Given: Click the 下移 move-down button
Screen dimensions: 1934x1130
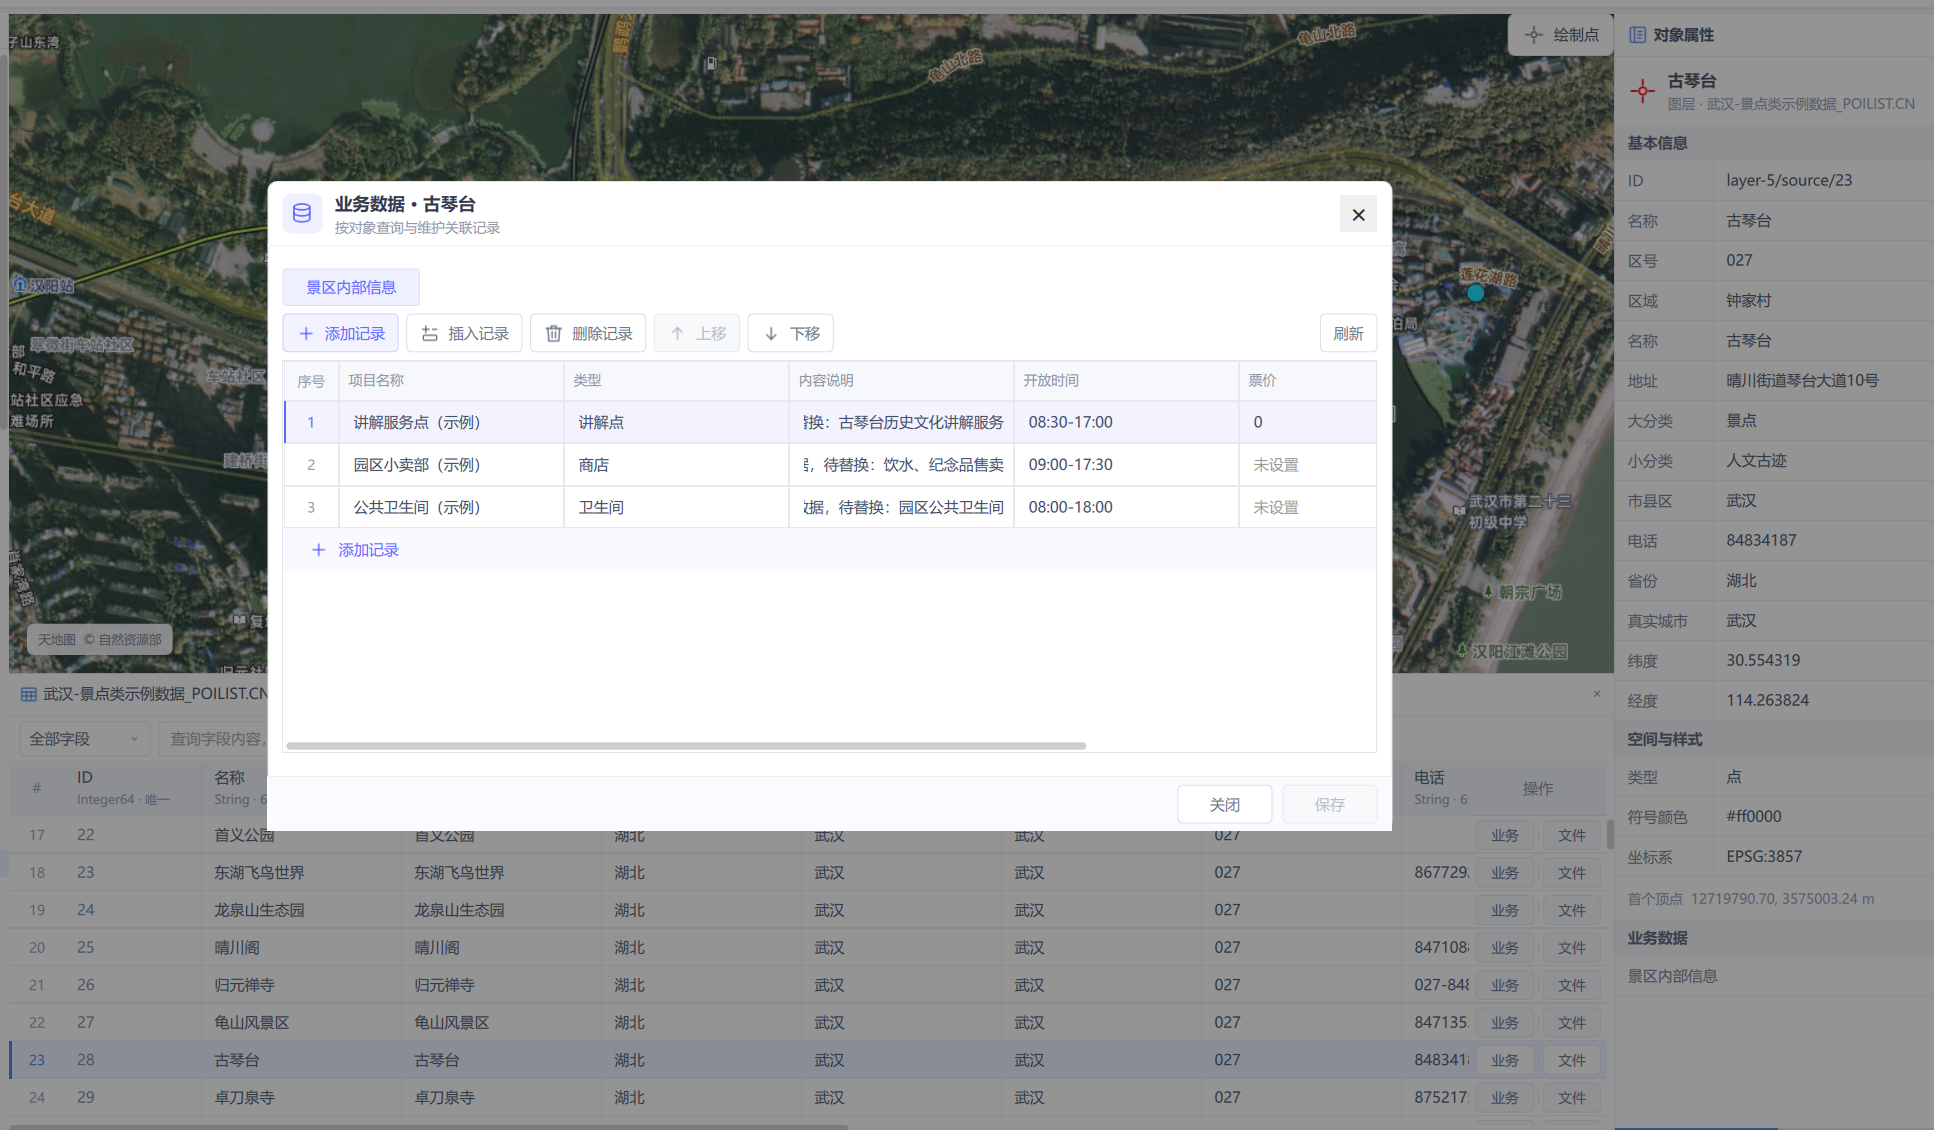Looking at the screenshot, I should [791, 333].
